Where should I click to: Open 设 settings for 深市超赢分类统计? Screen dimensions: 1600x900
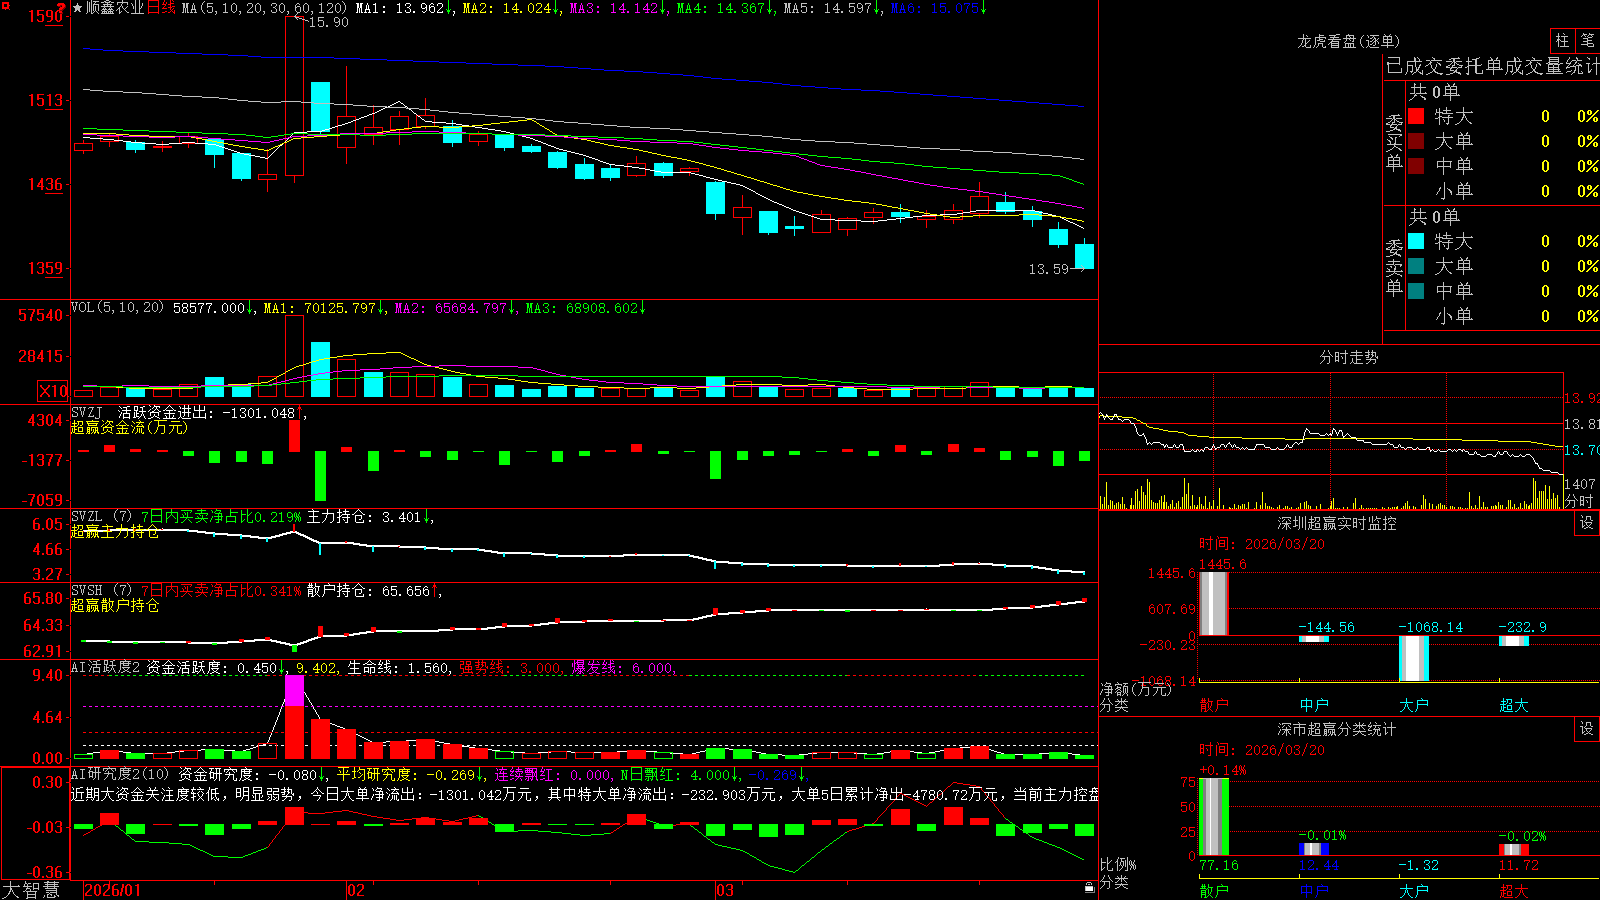click(1587, 729)
